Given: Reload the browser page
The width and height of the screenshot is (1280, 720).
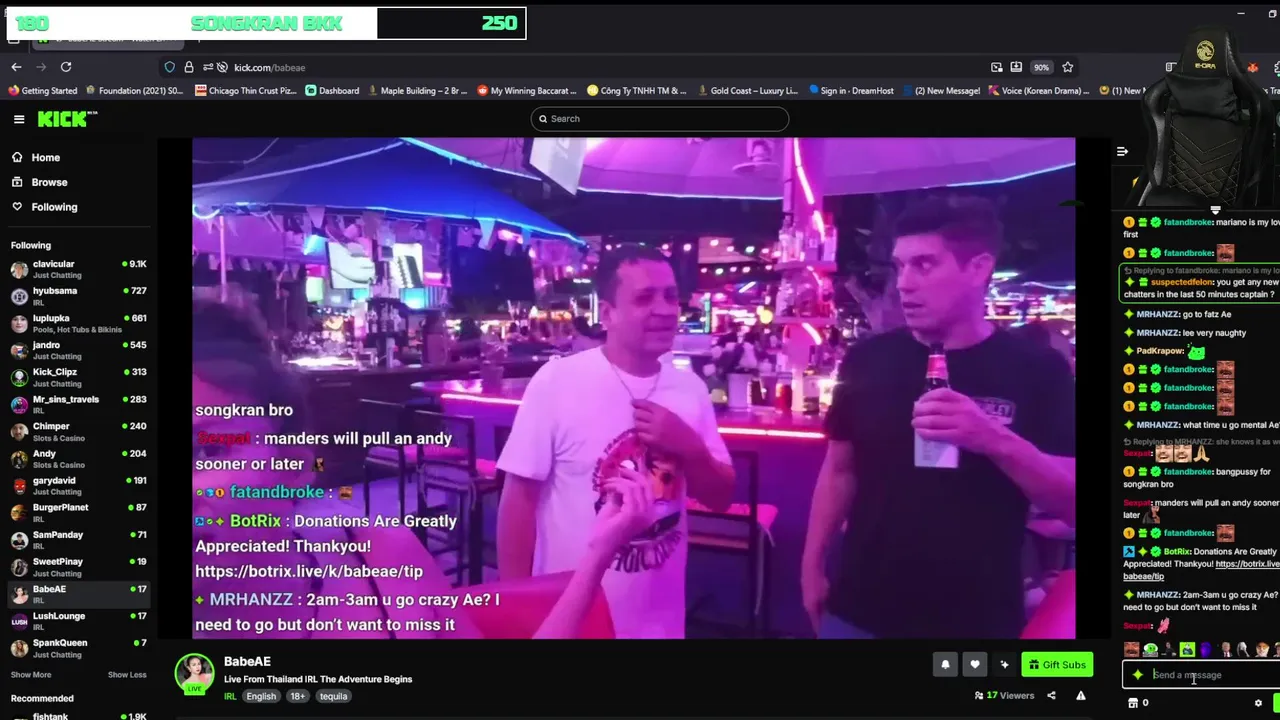Looking at the screenshot, I should click(x=66, y=67).
